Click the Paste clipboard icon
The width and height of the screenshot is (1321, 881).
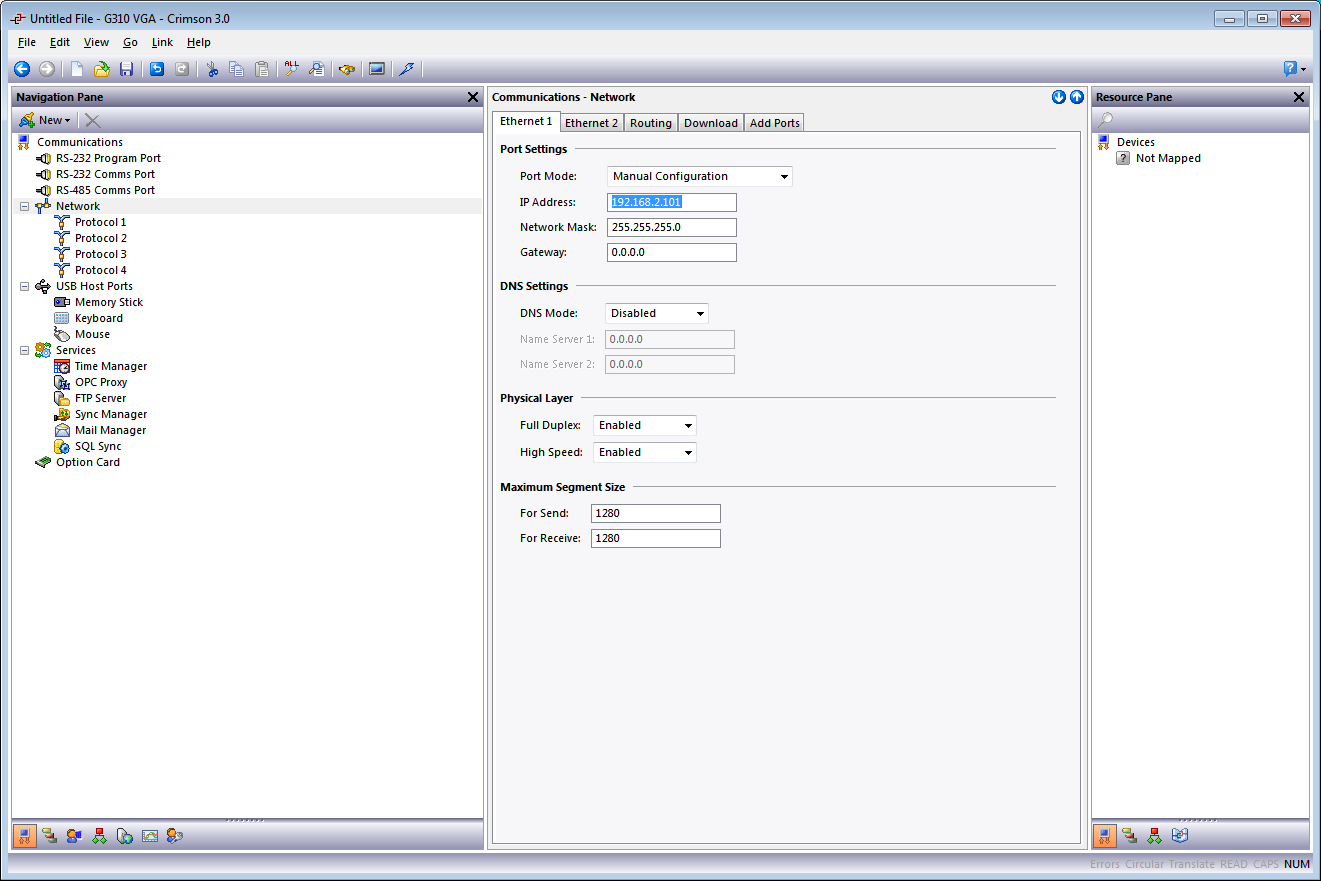coord(262,69)
